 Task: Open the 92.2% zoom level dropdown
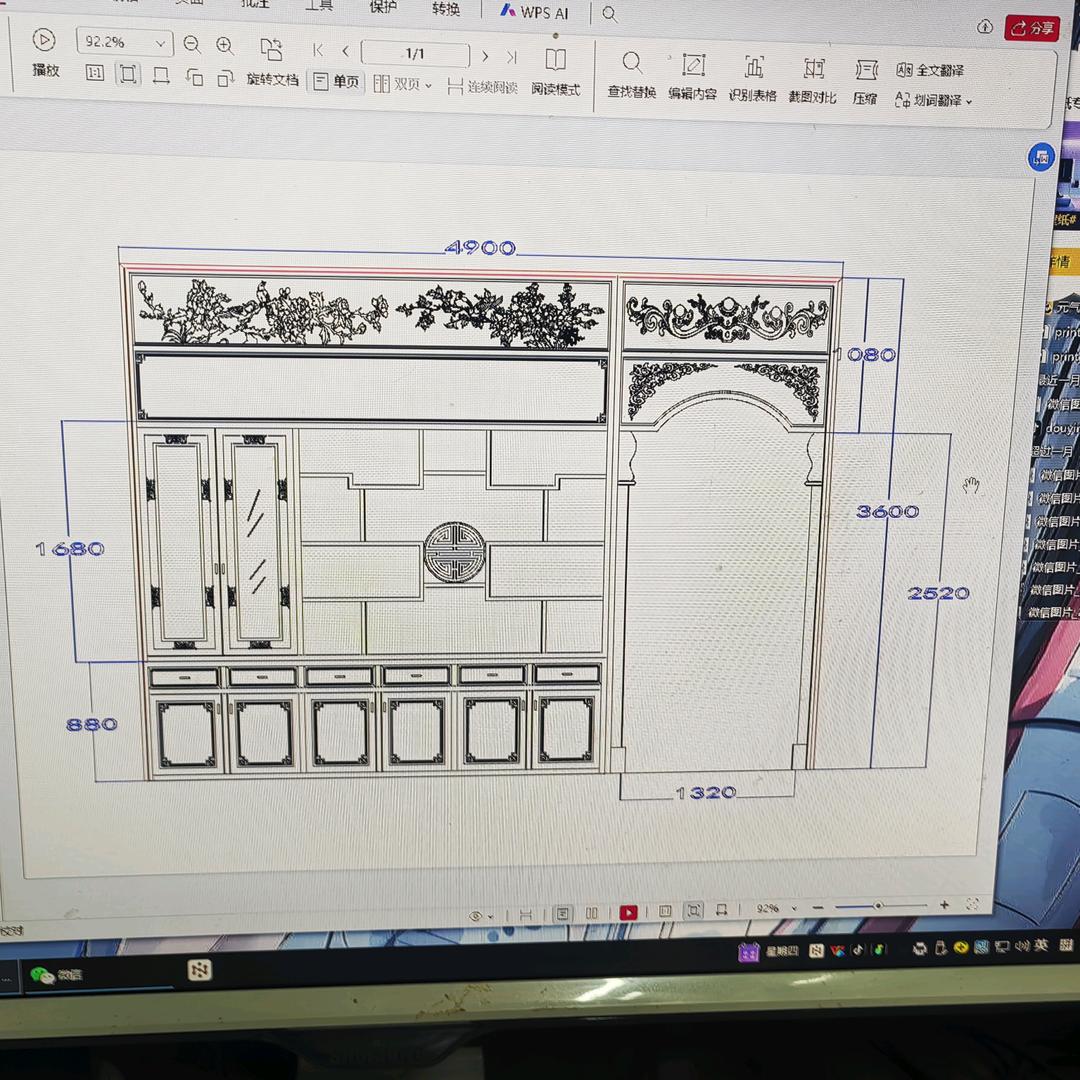[x=159, y=43]
